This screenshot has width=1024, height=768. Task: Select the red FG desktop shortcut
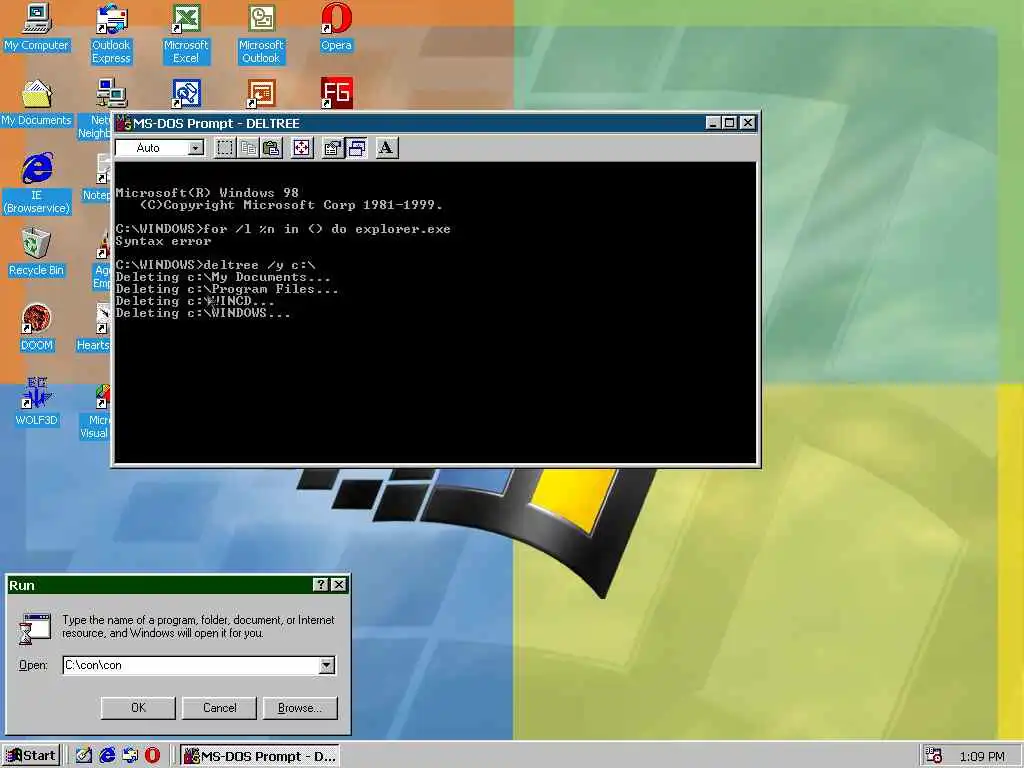click(x=336, y=93)
